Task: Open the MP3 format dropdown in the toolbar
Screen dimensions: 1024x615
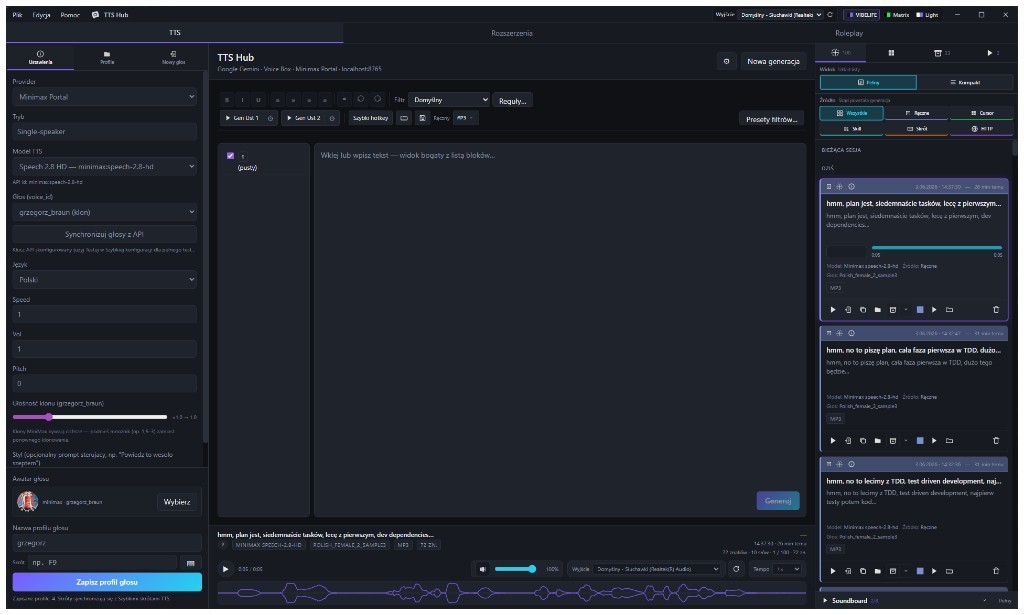Action: click(x=465, y=118)
